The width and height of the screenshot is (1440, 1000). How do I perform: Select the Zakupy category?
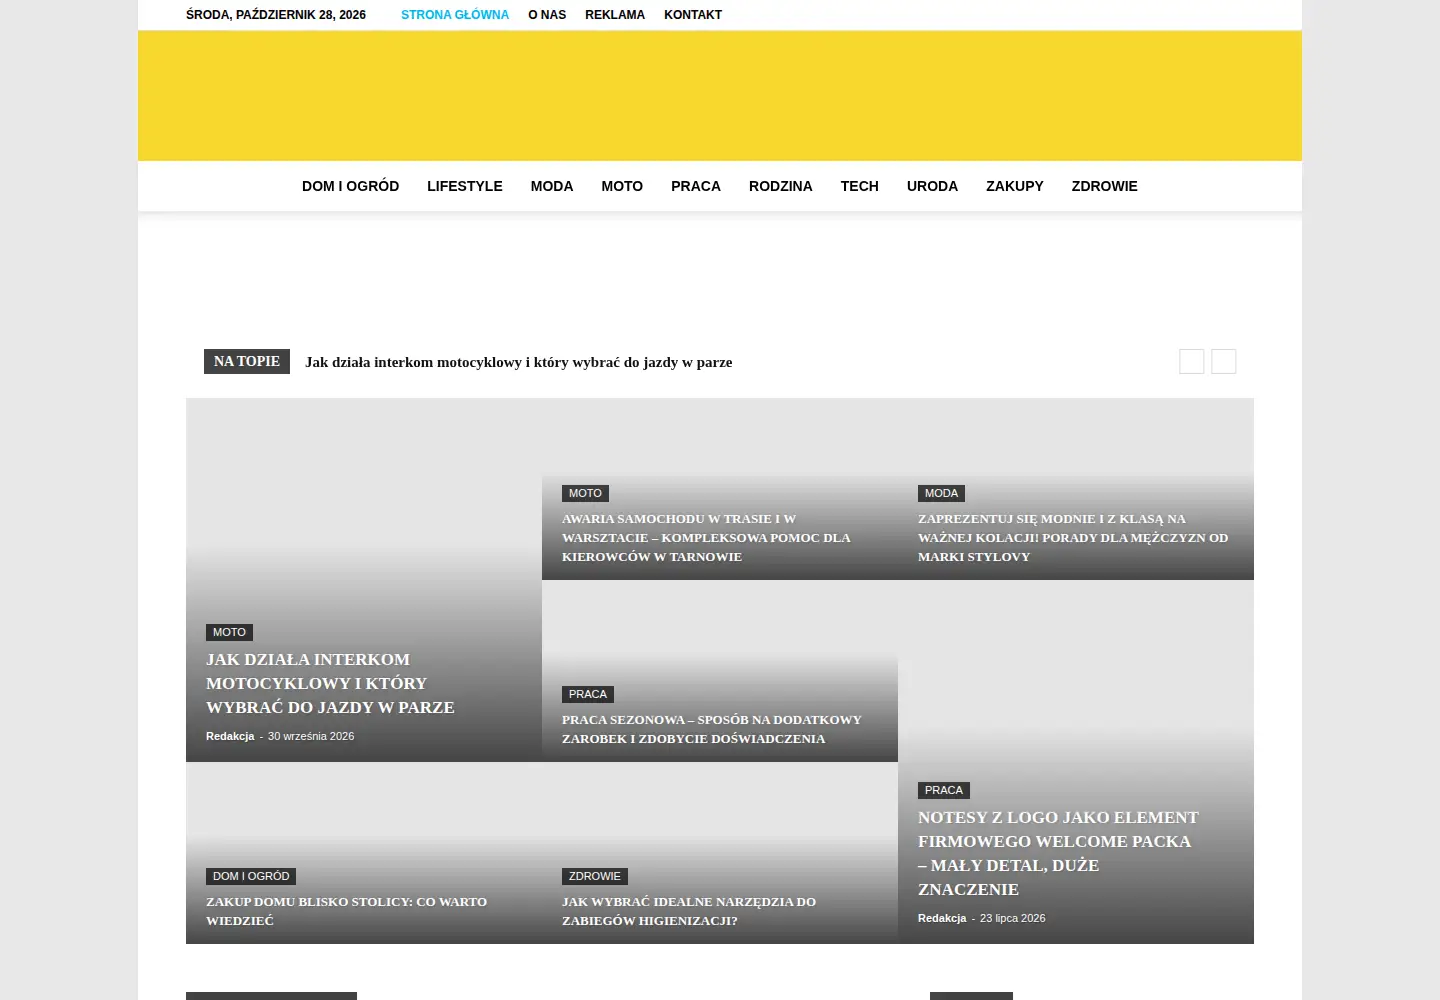[x=1015, y=186]
